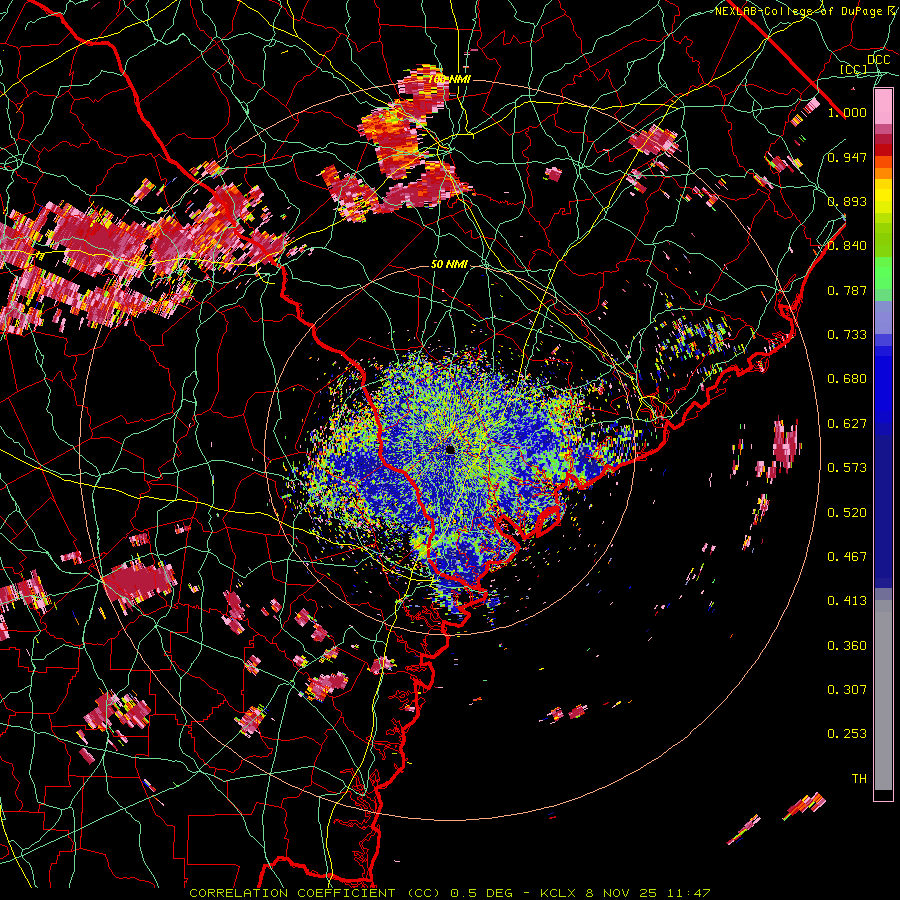Click the 1.000 value on the color scale
900x900 pixels.
coord(847,112)
